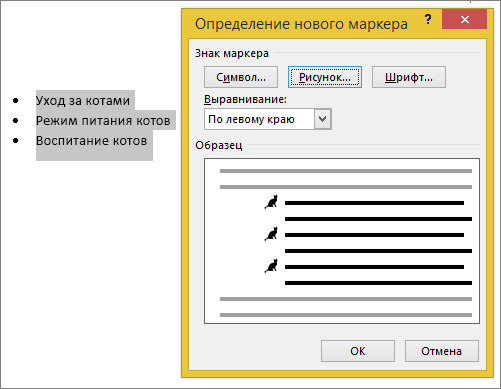Open the Символ... dialog button

click(x=241, y=77)
